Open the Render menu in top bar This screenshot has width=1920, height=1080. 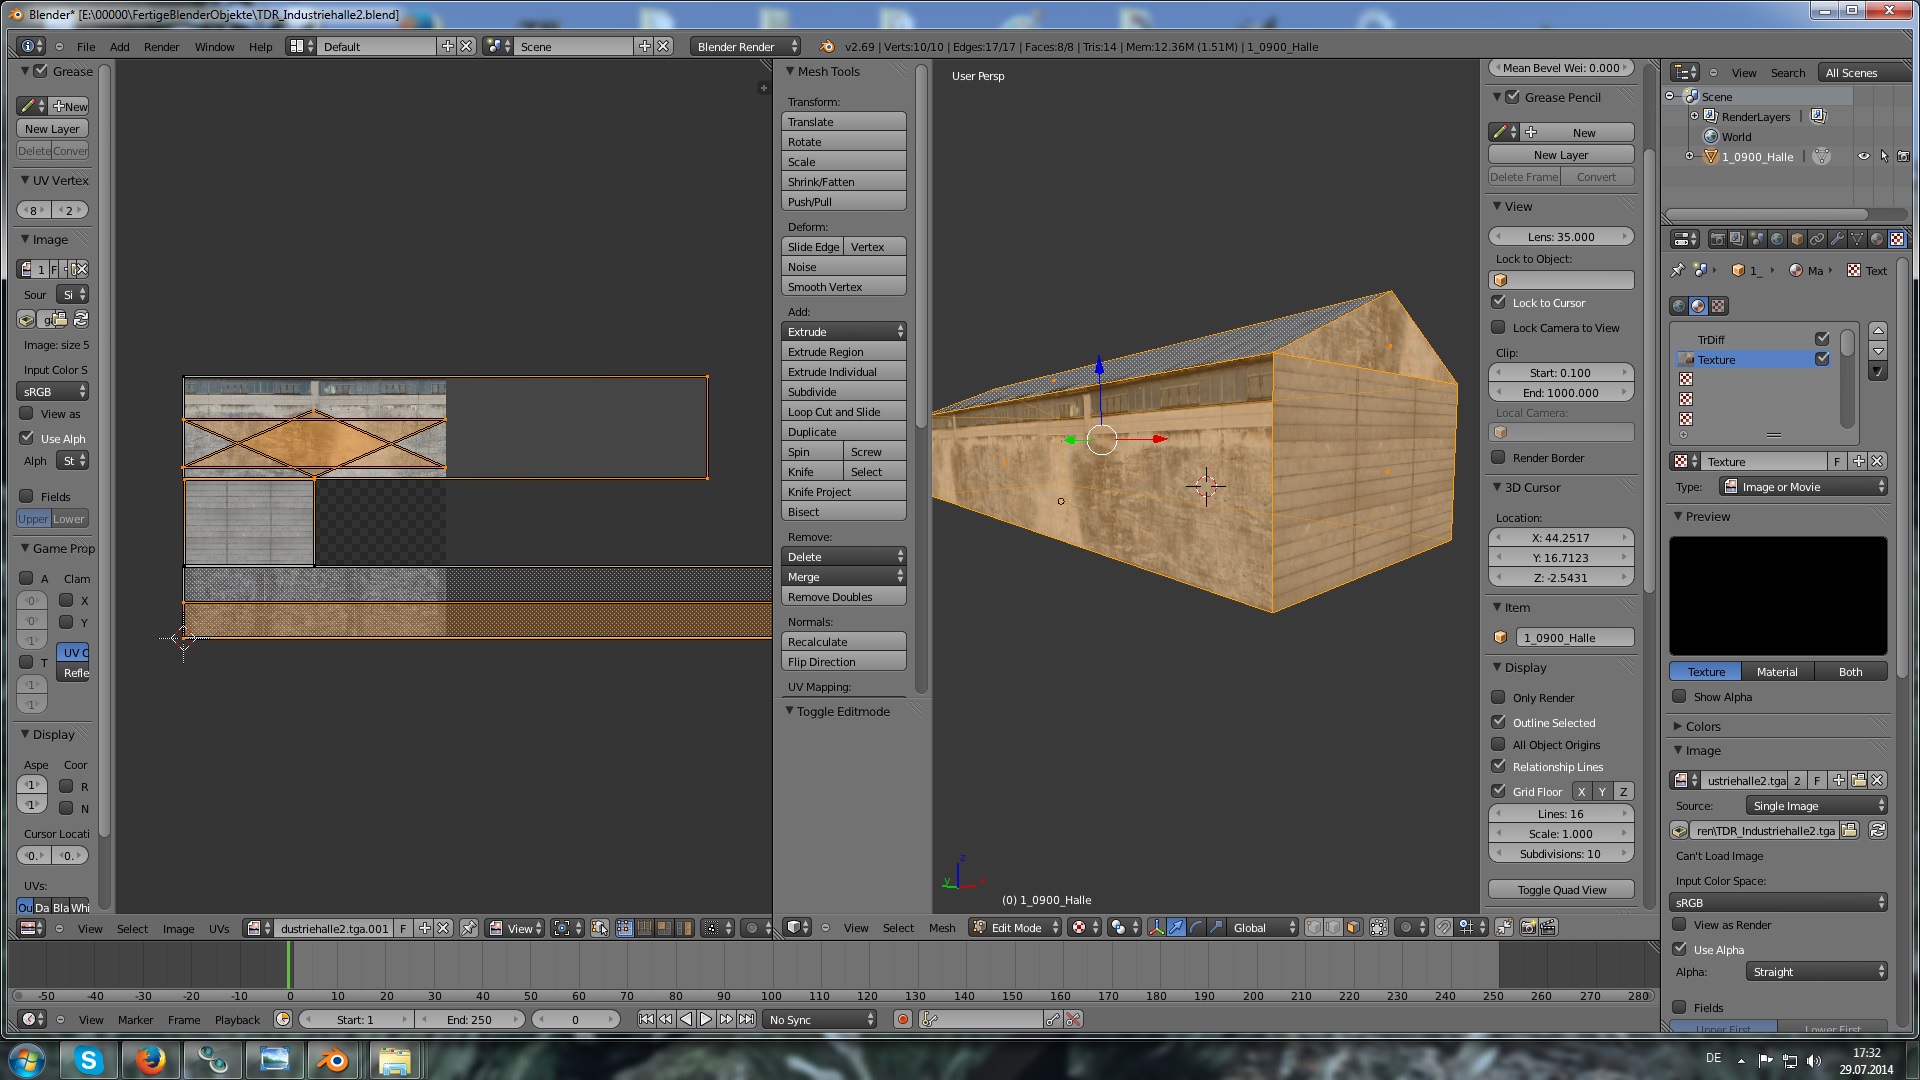point(161,47)
